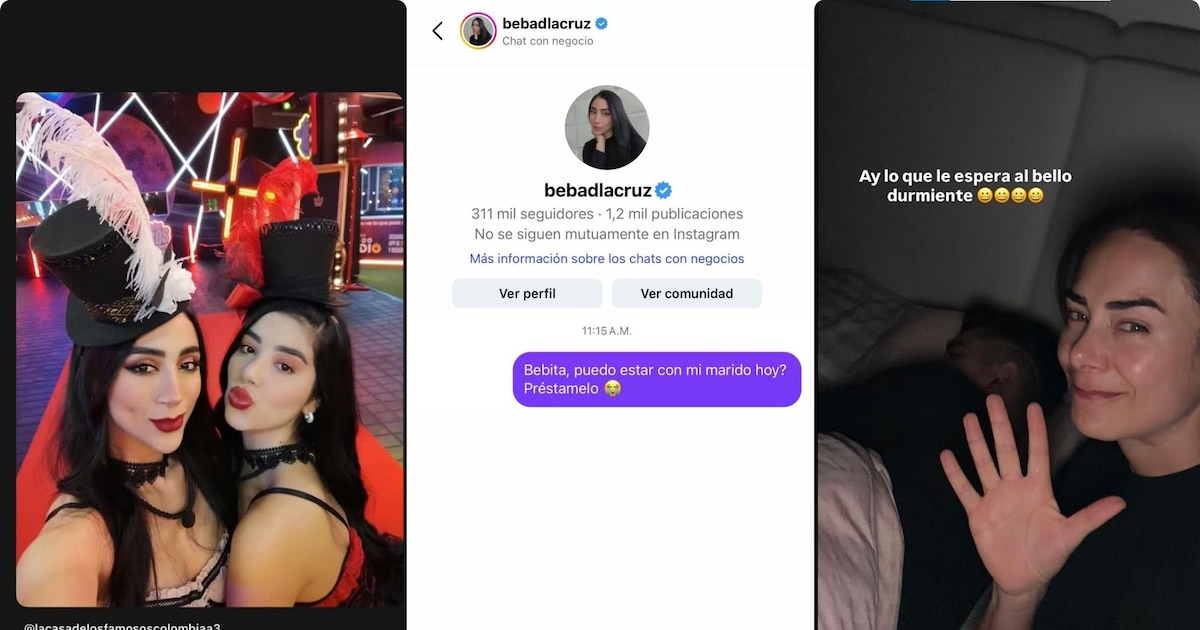The width and height of the screenshot is (1200, 630).
Task: Open the Ver comunidad button
Action: click(x=687, y=293)
